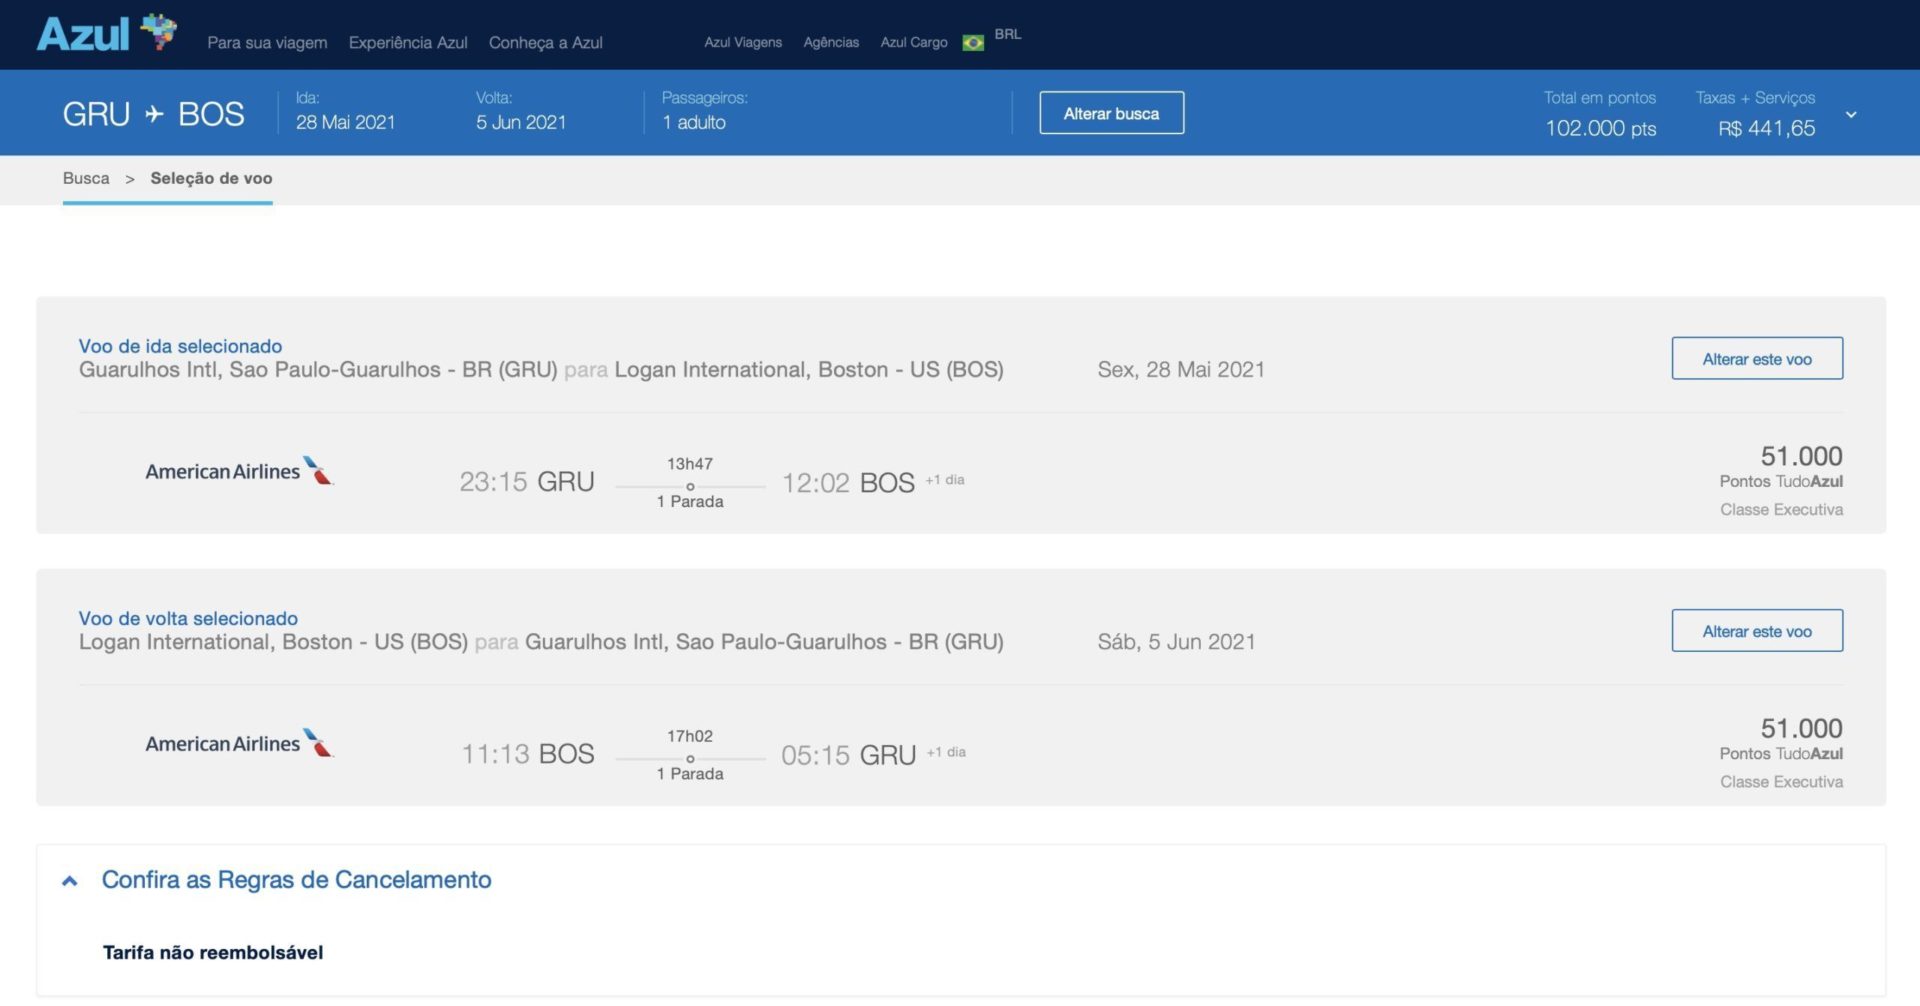Click the stop marker on 17h02 route line
The width and height of the screenshot is (1920, 1006).
click(690, 758)
